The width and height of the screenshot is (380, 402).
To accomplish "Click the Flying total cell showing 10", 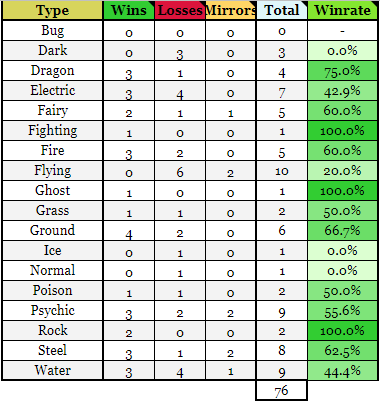I will click(282, 171).
